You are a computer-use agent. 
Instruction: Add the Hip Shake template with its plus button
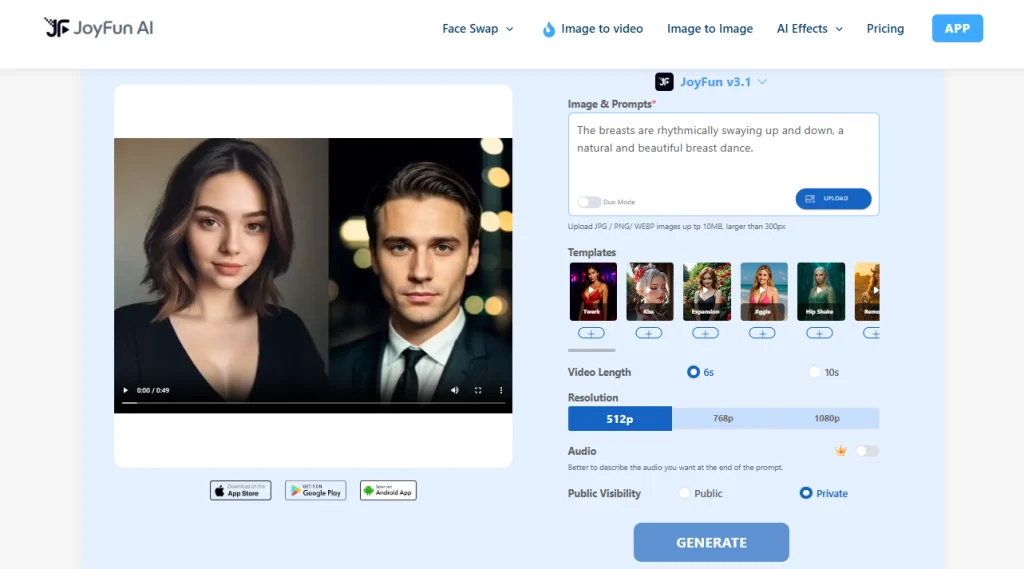coord(820,333)
